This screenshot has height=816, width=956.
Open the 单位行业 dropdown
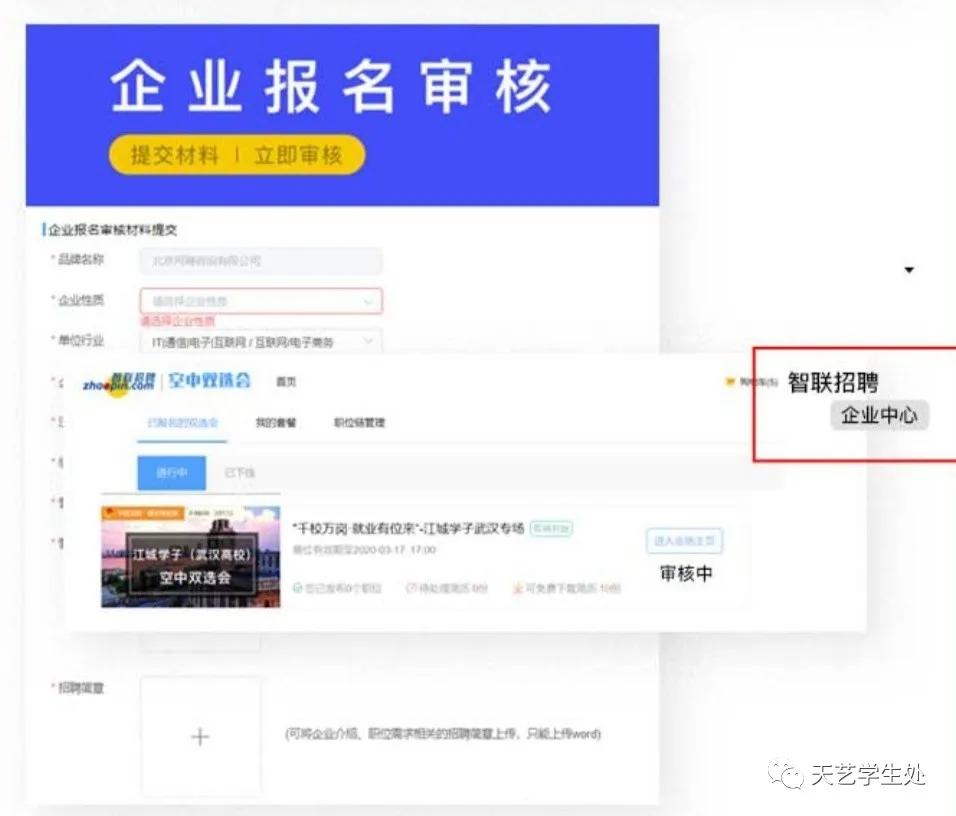pyautogui.click(x=261, y=342)
